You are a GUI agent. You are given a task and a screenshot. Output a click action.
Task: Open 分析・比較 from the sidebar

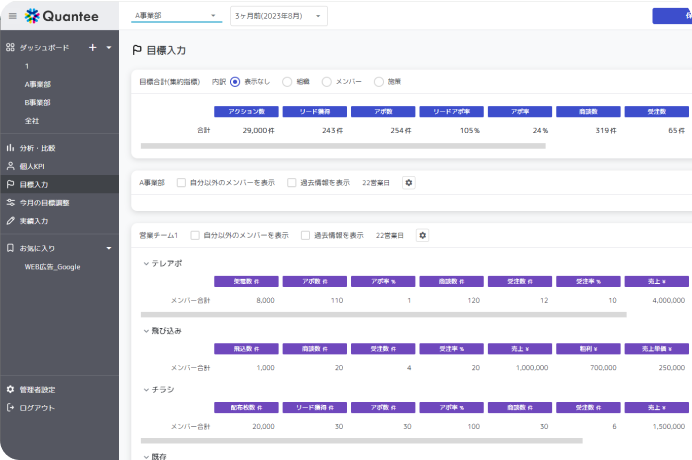40,147
